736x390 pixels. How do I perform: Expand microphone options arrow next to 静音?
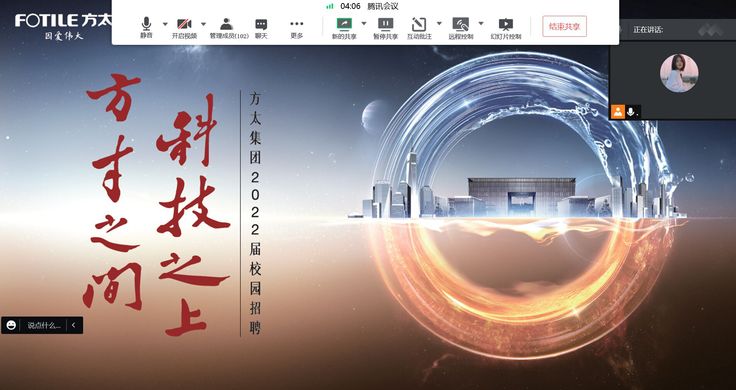tap(165, 23)
